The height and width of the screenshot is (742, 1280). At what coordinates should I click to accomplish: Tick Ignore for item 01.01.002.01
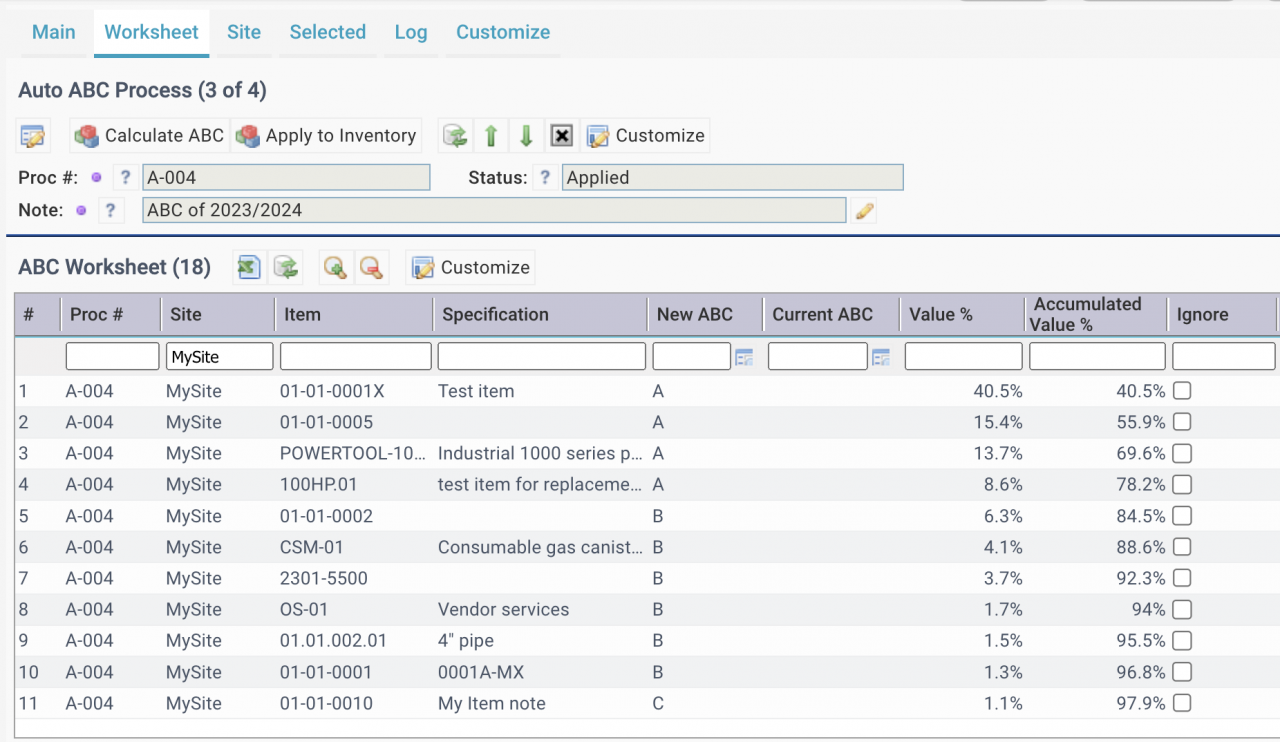[x=1182, y=640]
